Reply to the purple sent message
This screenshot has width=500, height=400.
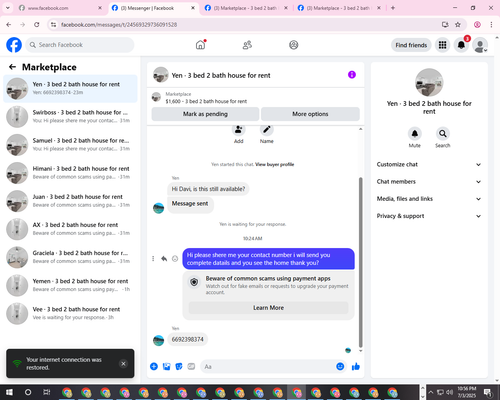164,259
